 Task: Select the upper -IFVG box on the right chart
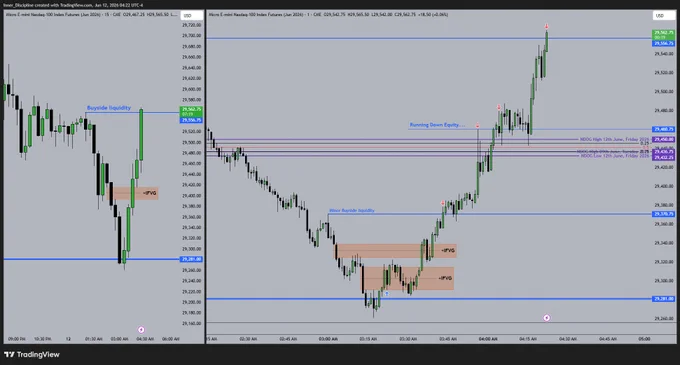(x=396, y=251)
